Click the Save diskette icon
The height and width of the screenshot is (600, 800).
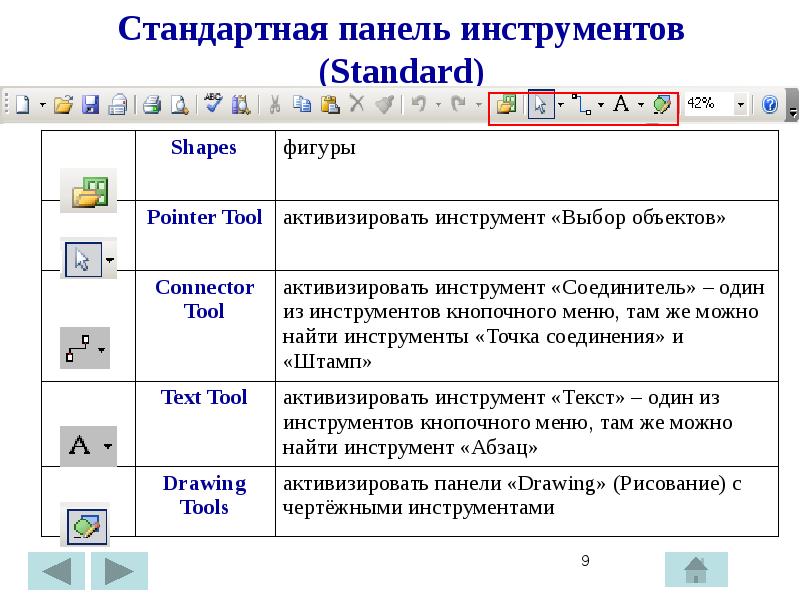tap(90, 105)
